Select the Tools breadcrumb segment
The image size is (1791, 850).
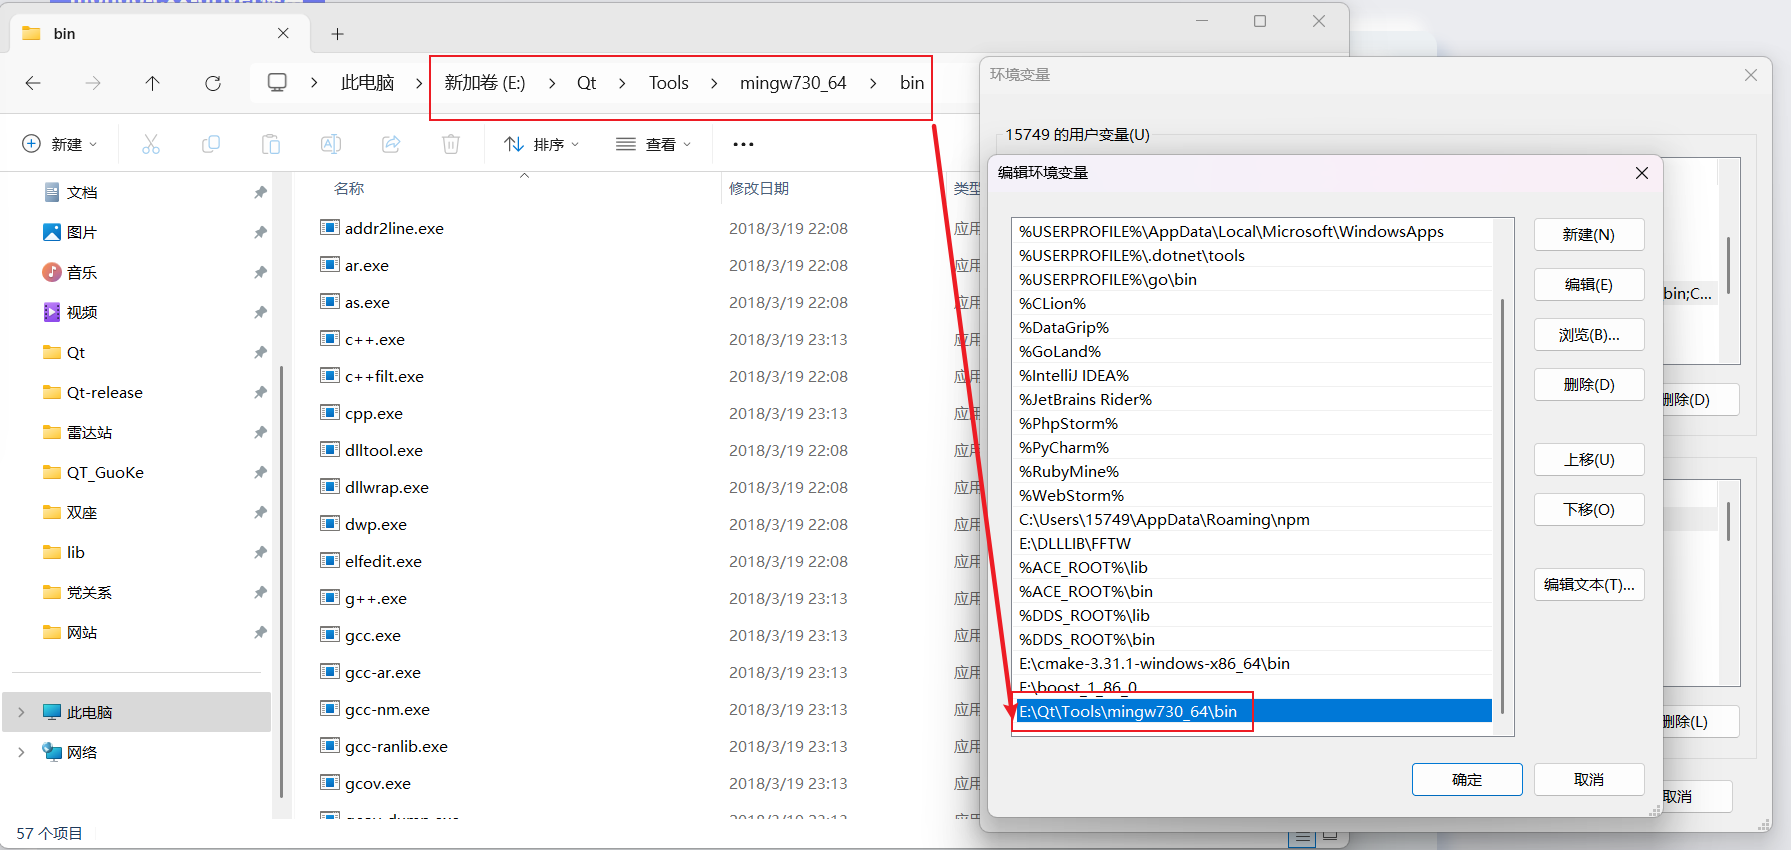coord(668,83)
